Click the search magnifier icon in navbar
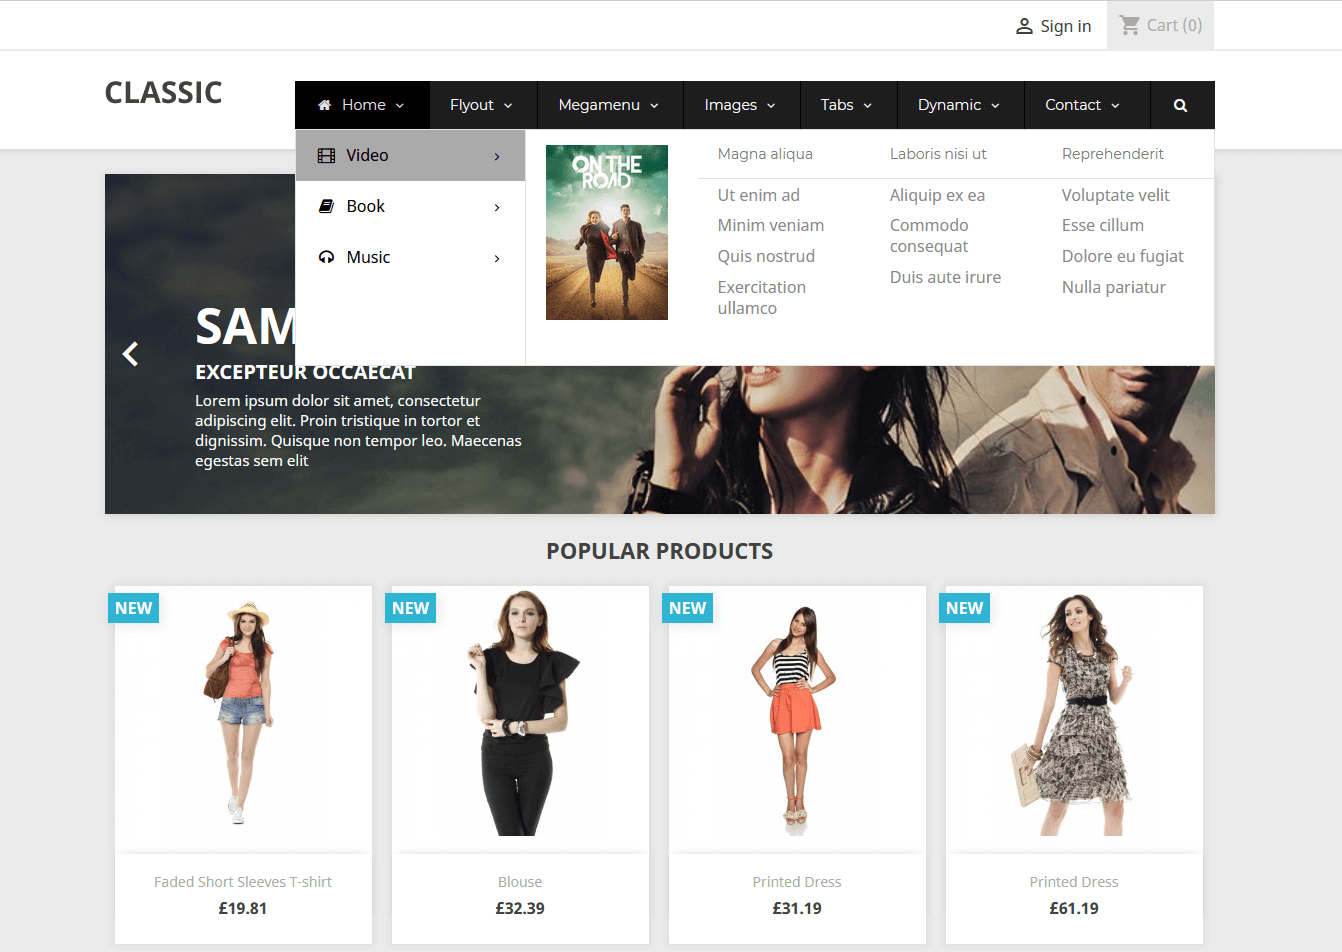 [1180, 105]
